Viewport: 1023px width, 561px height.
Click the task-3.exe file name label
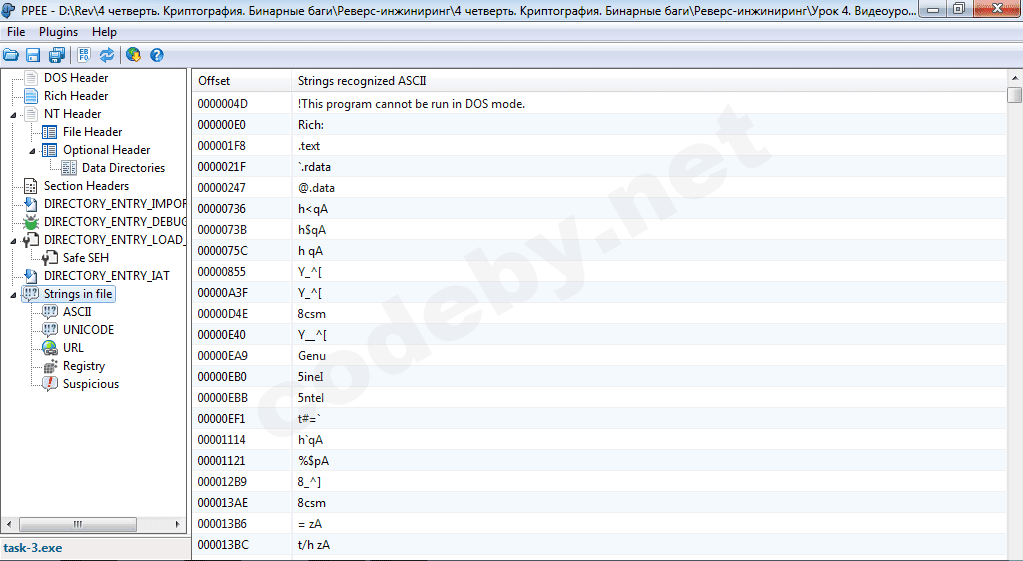tap(33, 548)
